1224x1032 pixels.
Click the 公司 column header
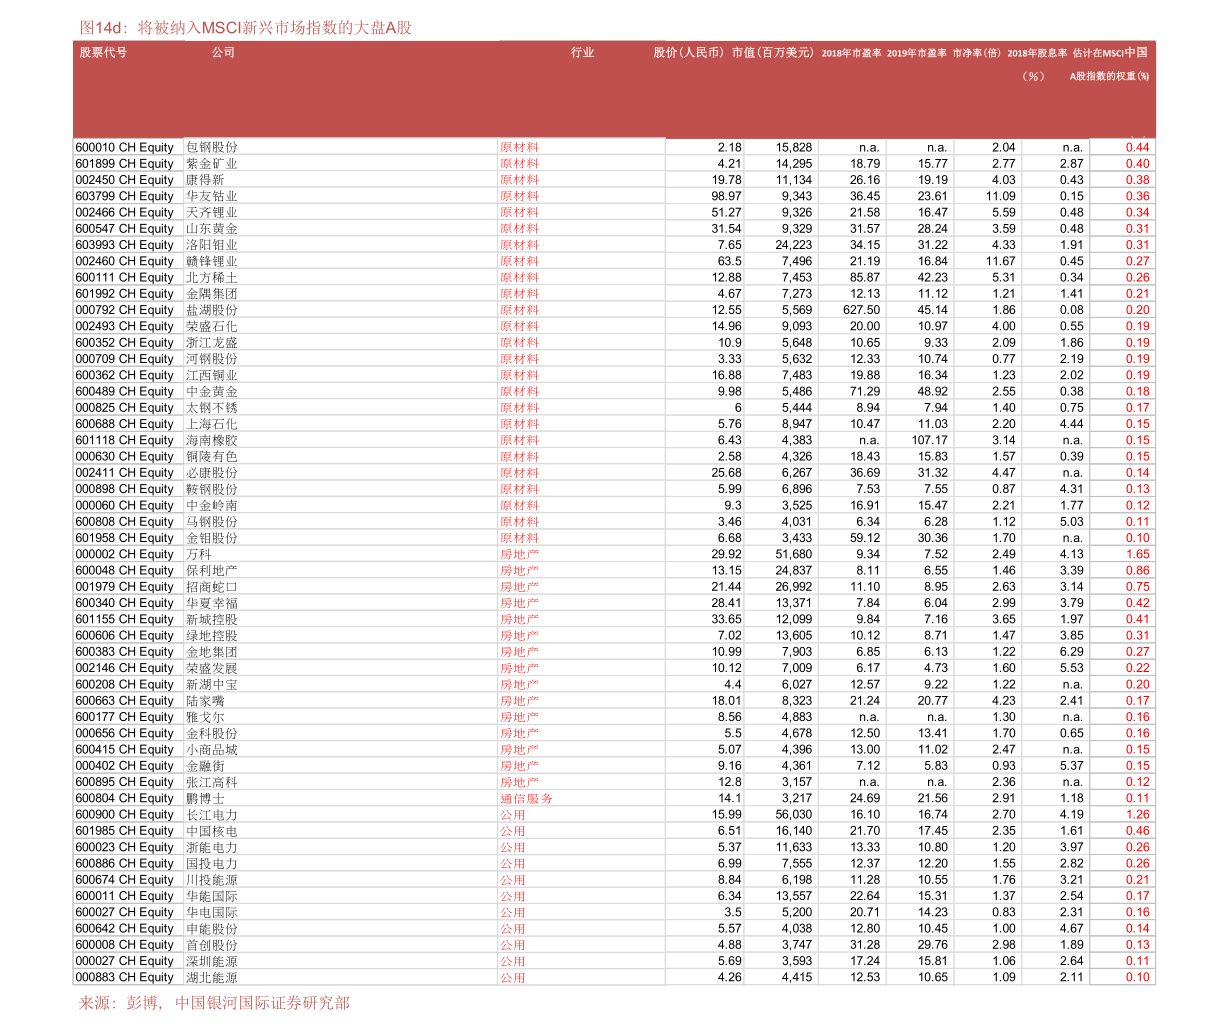pyautogui.click(x=223, y=53)
